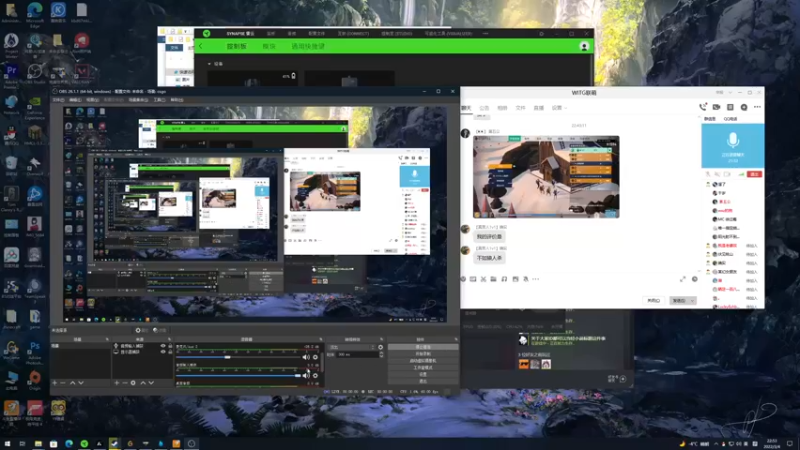
Task: Click music share icon in QQ toolbar
Action: coord(504,279)
